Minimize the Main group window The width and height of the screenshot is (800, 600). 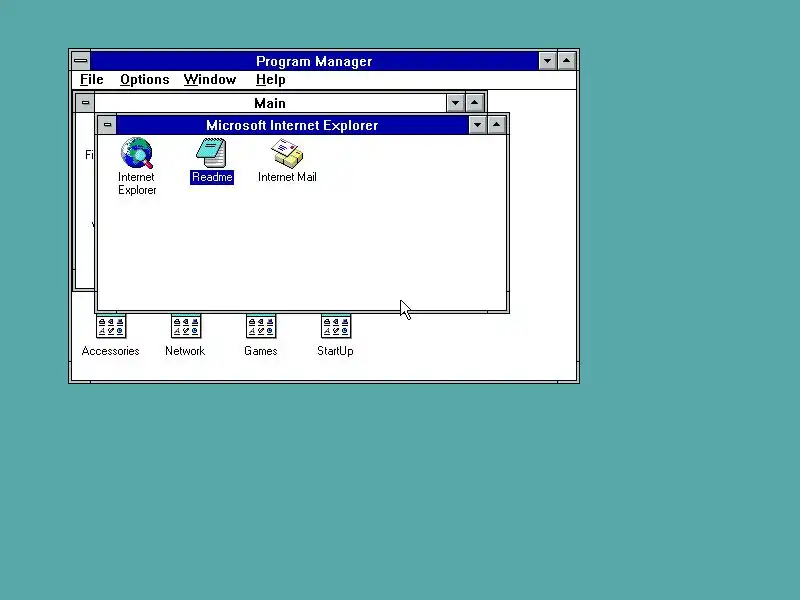[x=455, y=103]
